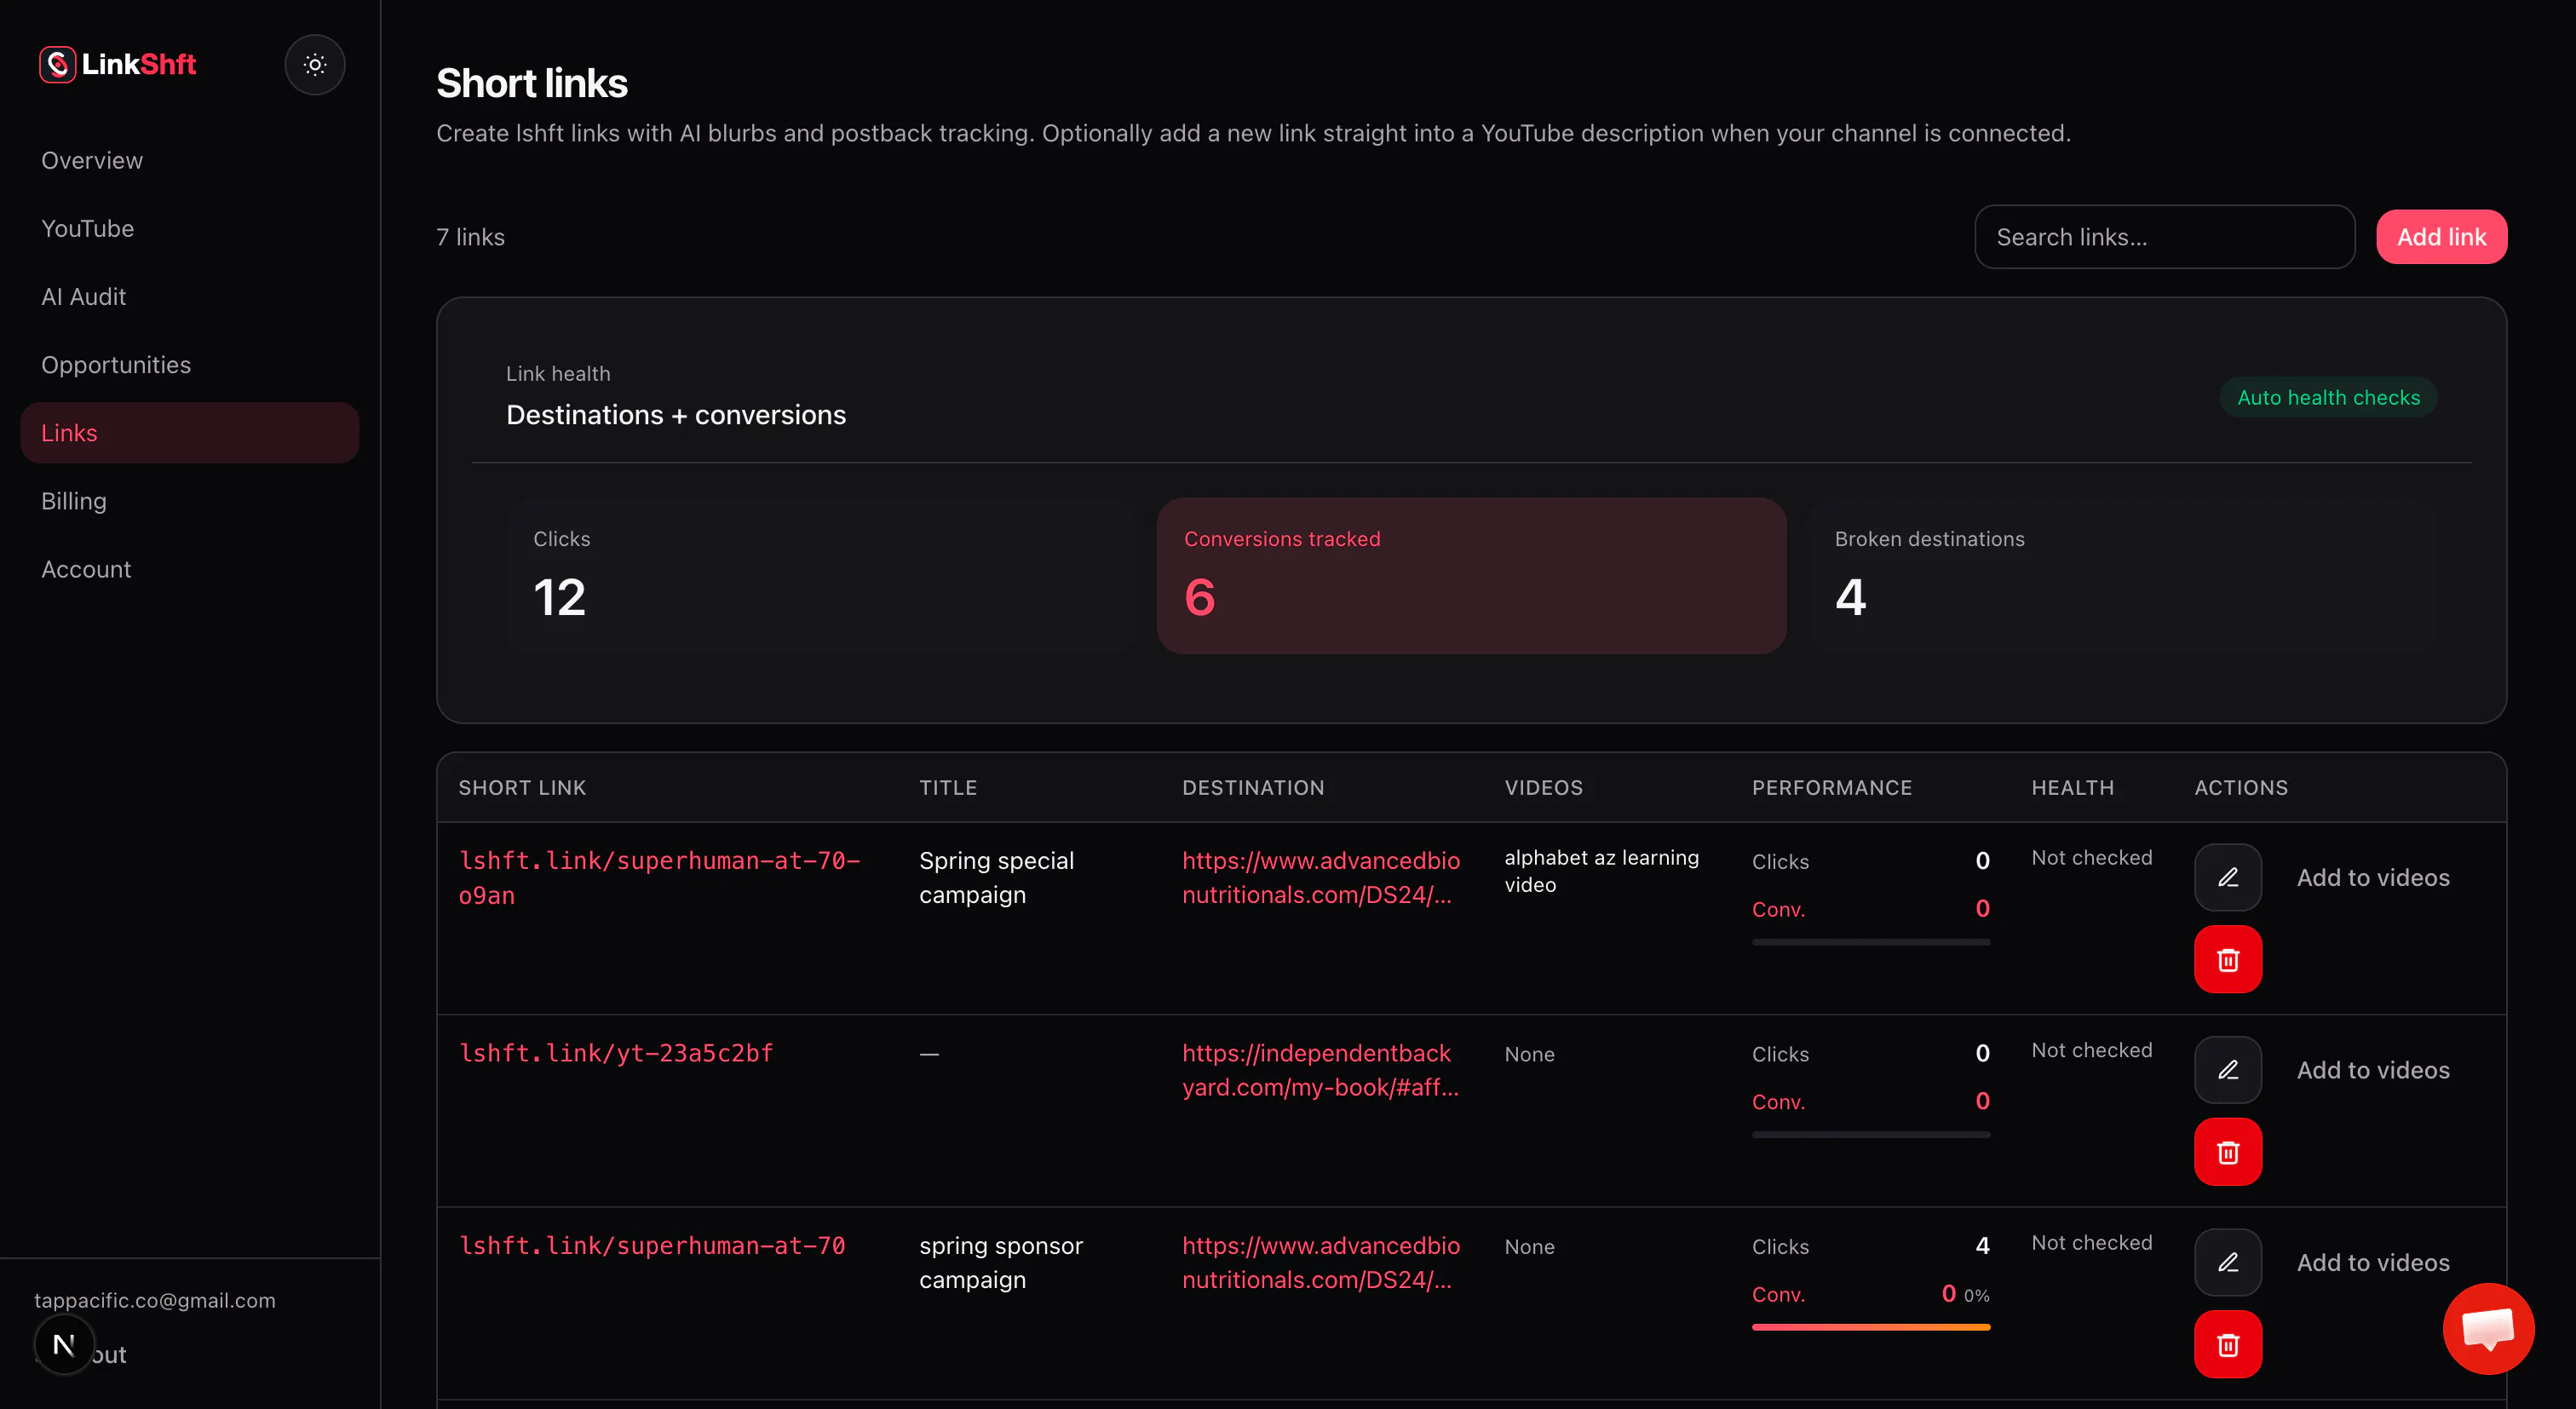Screen dimensions: 2576x1409
Task: Click the VIDEOS column header
Action: 1544,787
